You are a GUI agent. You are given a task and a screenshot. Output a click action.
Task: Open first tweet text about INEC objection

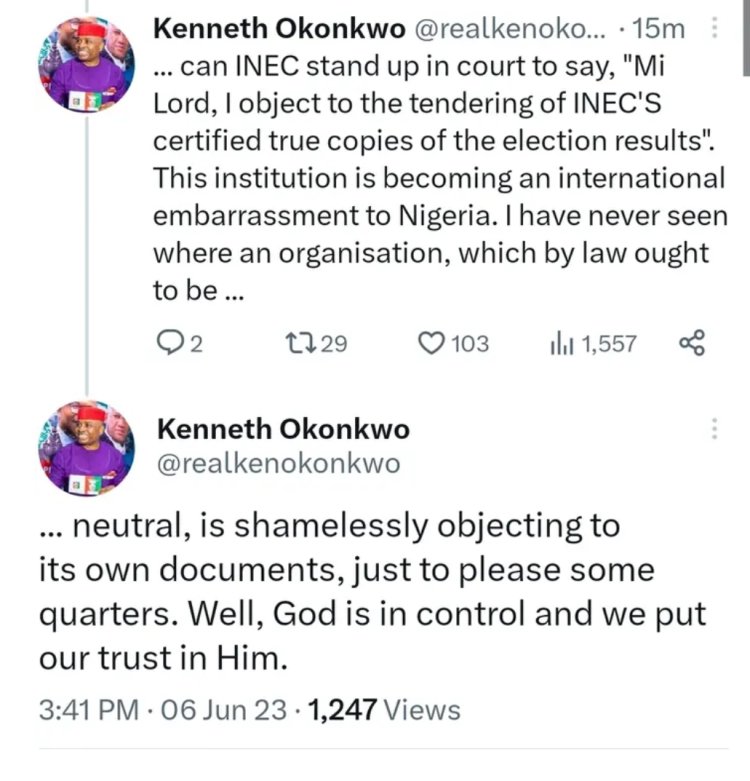(436, 178)
